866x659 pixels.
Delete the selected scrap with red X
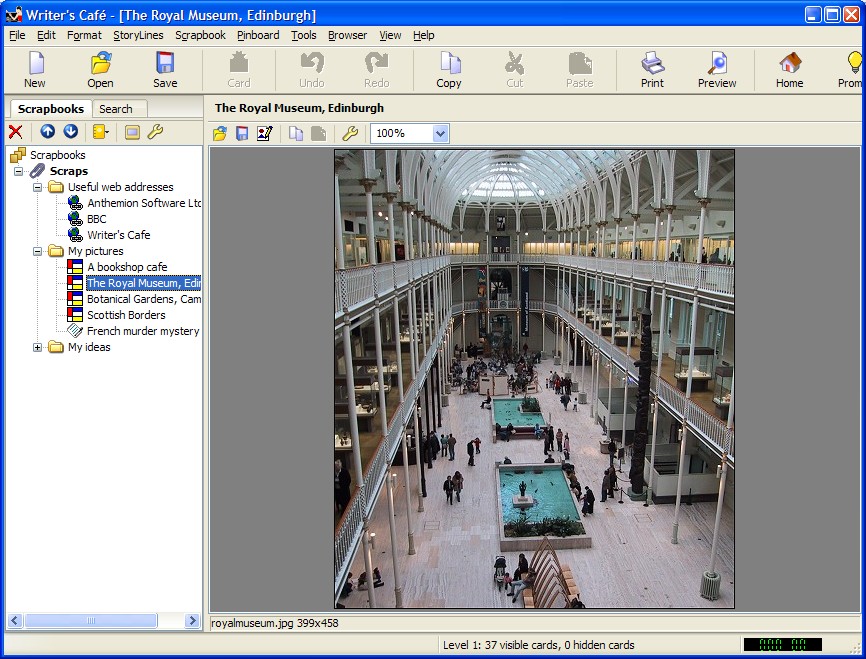(14, 131)
